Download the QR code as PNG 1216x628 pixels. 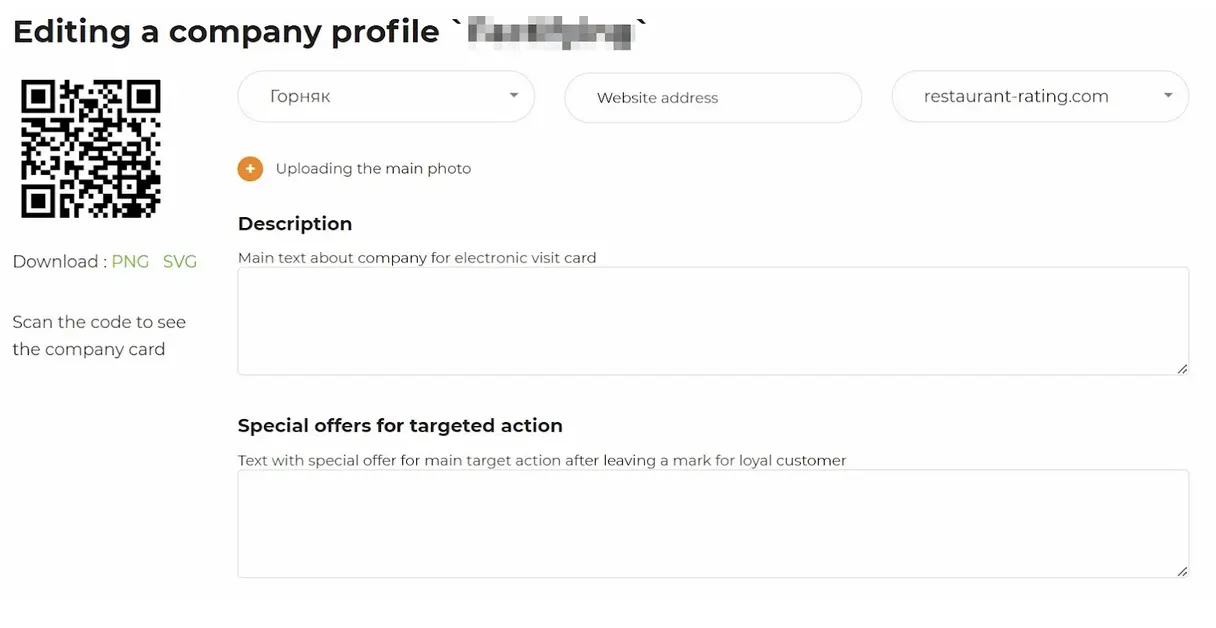(130, 262)
